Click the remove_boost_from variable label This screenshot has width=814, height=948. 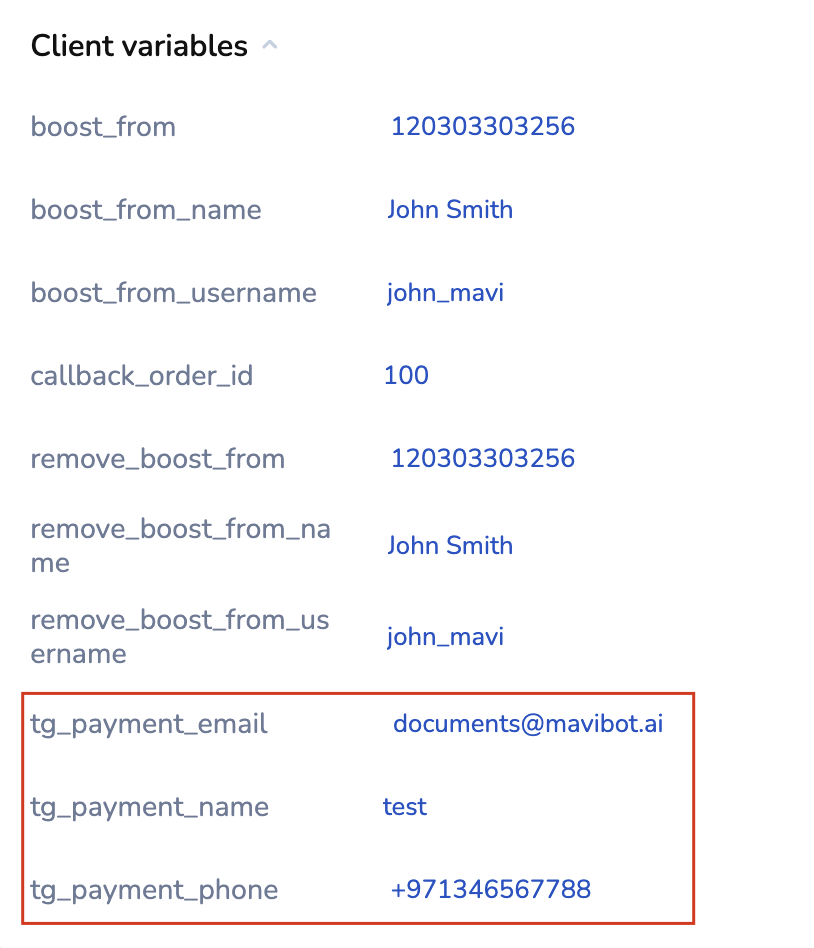[x=158, y=459]
